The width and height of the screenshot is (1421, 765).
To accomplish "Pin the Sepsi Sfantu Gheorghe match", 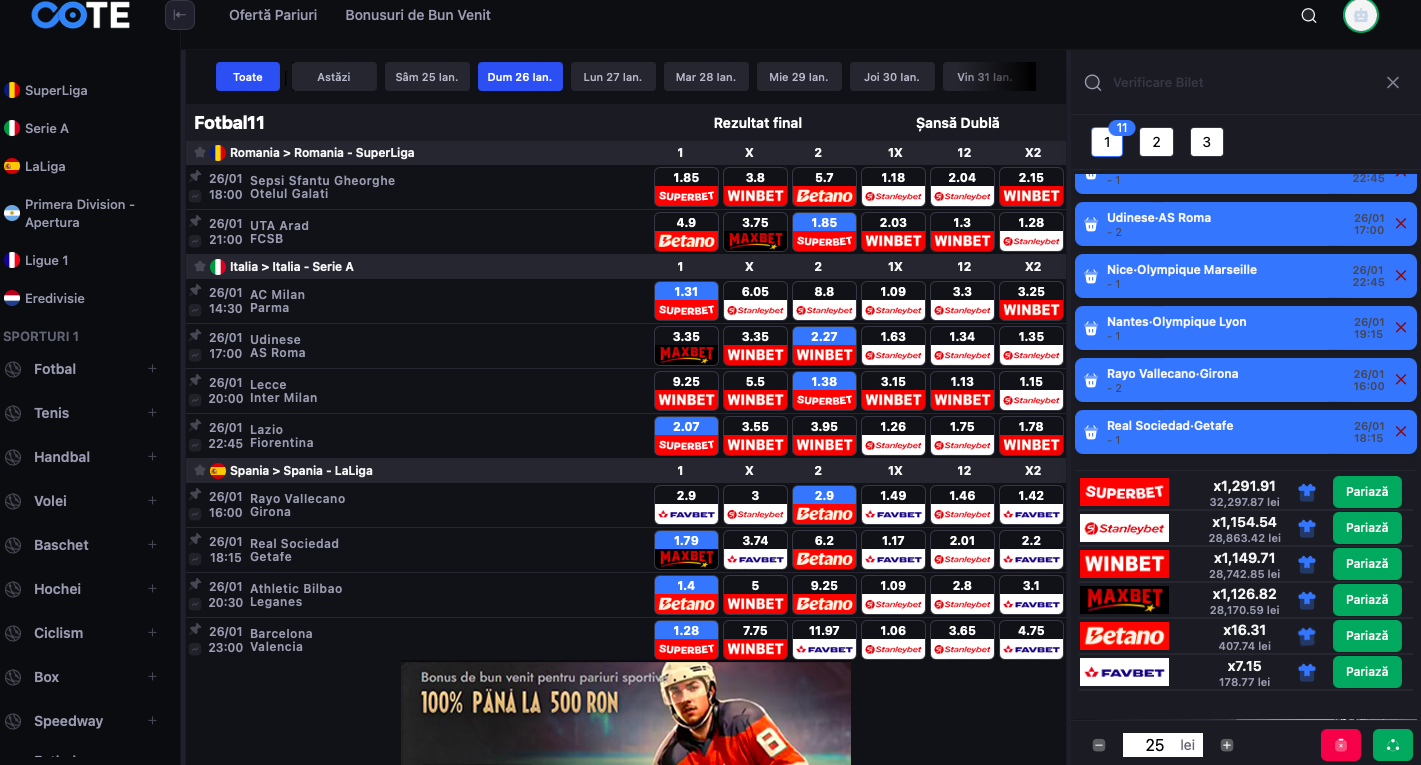I will pyautogui.click(x=196, y=176).
